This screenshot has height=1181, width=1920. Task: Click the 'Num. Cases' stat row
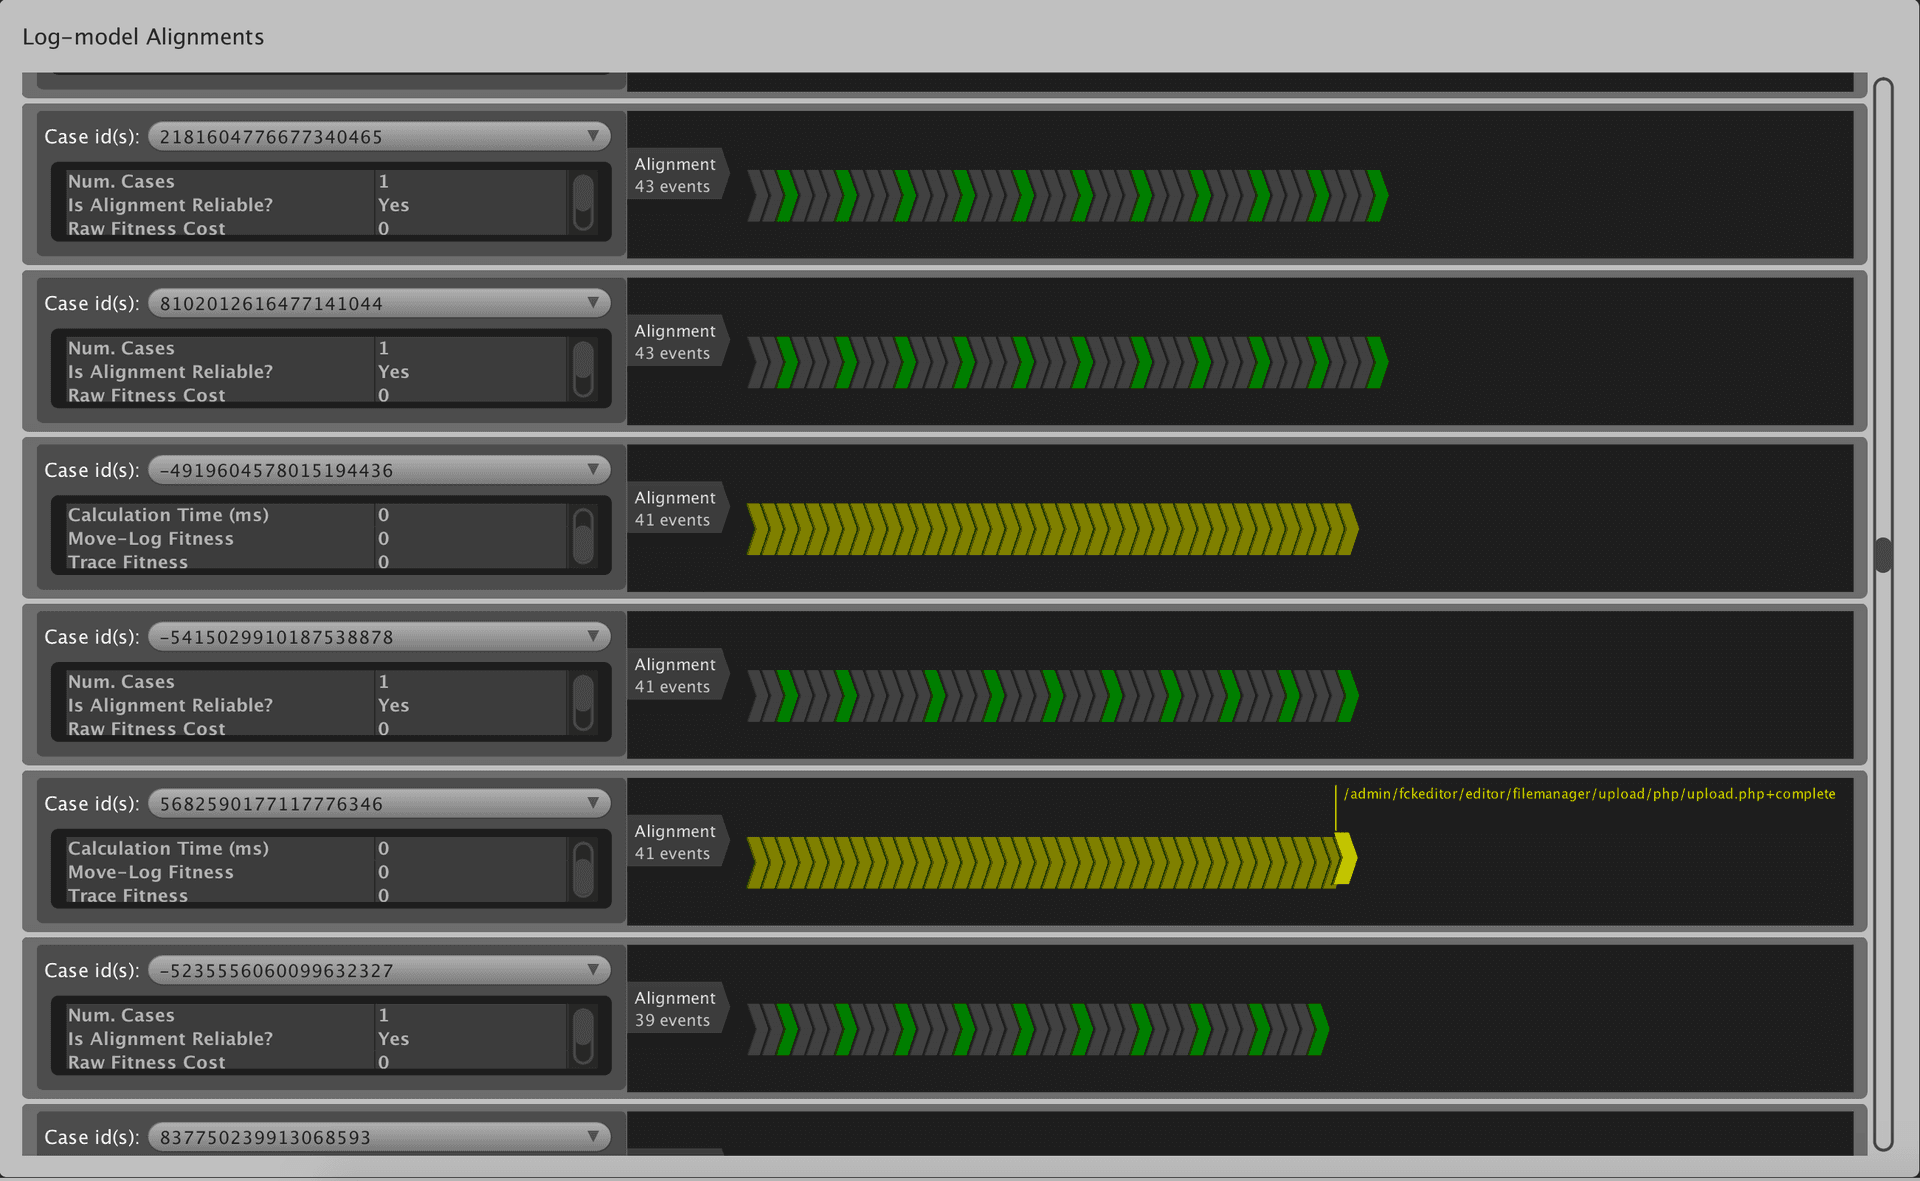pyautogui.click(x=120, y=181)
